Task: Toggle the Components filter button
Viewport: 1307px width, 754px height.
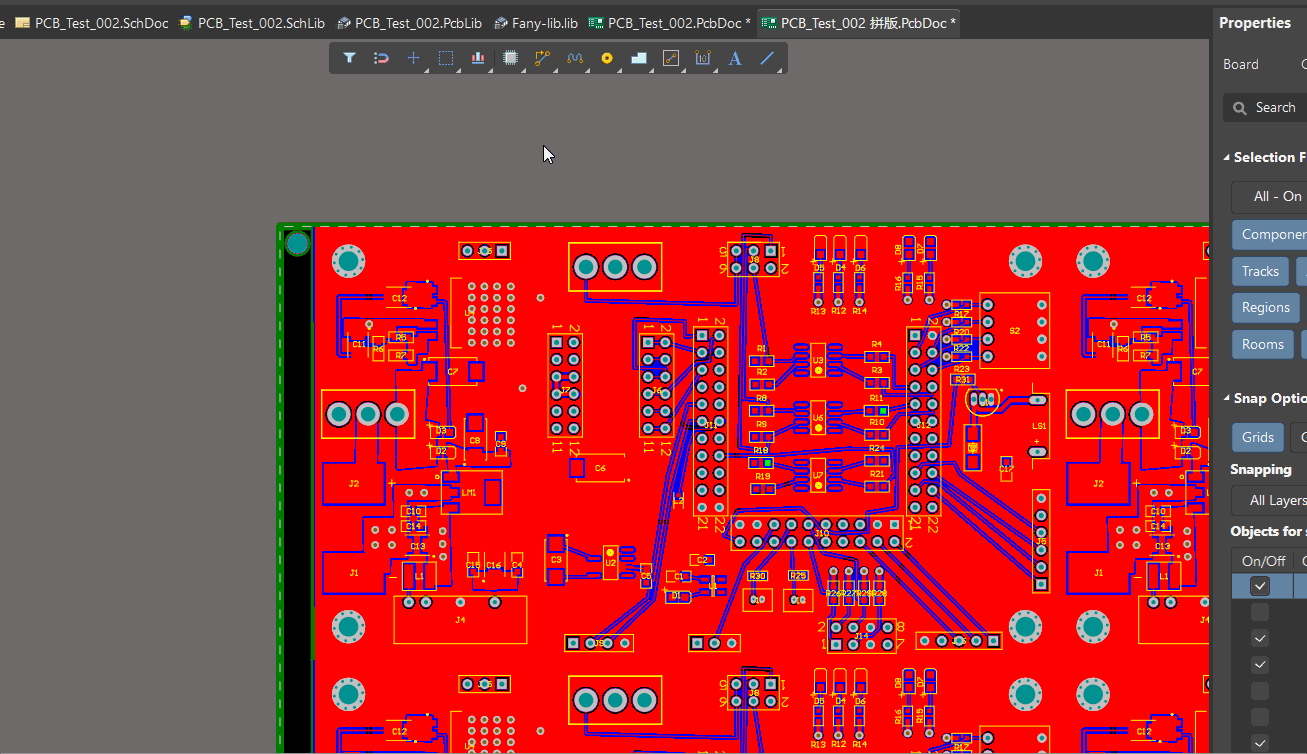Action: pyautogui.click(x=1270, y=234)
